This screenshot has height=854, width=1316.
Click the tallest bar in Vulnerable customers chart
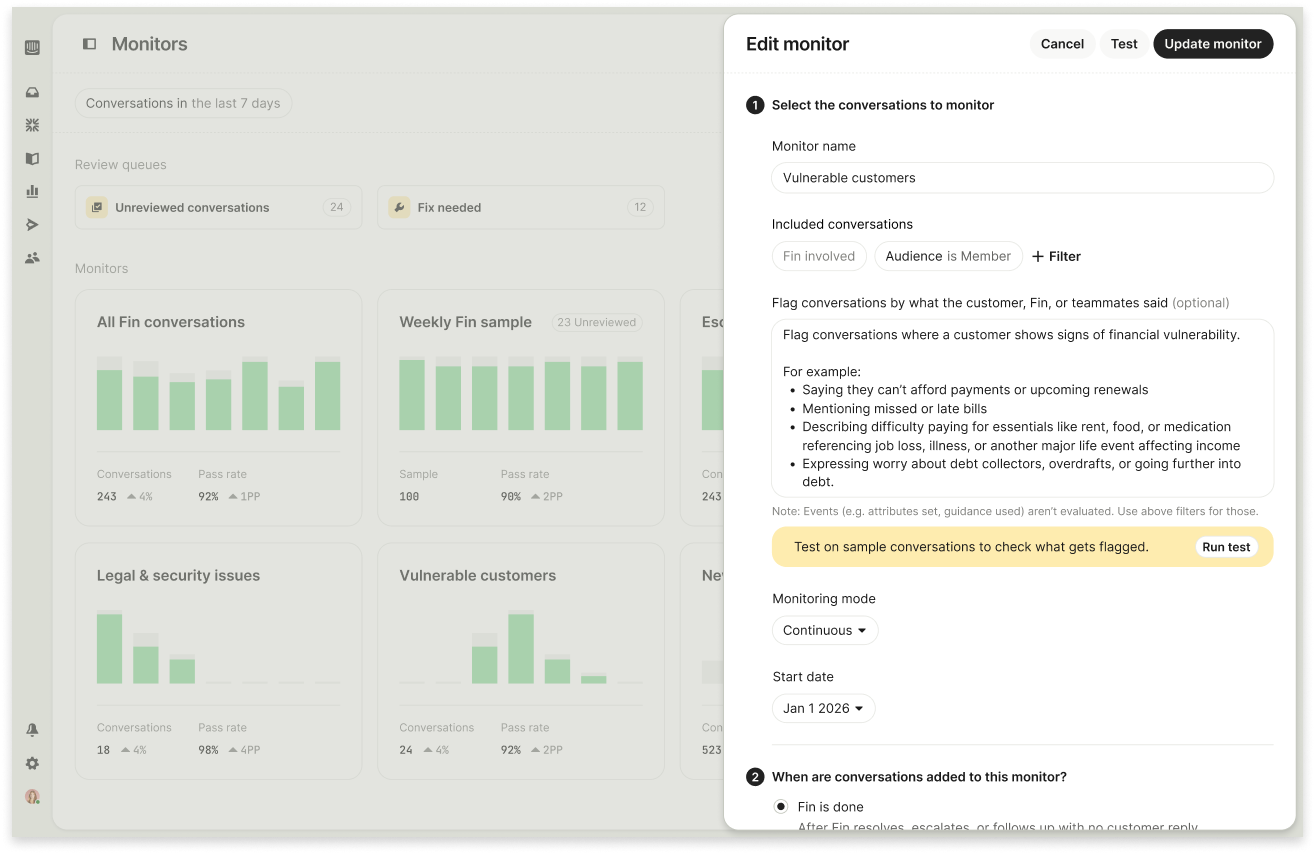click(x=521, y=648)
